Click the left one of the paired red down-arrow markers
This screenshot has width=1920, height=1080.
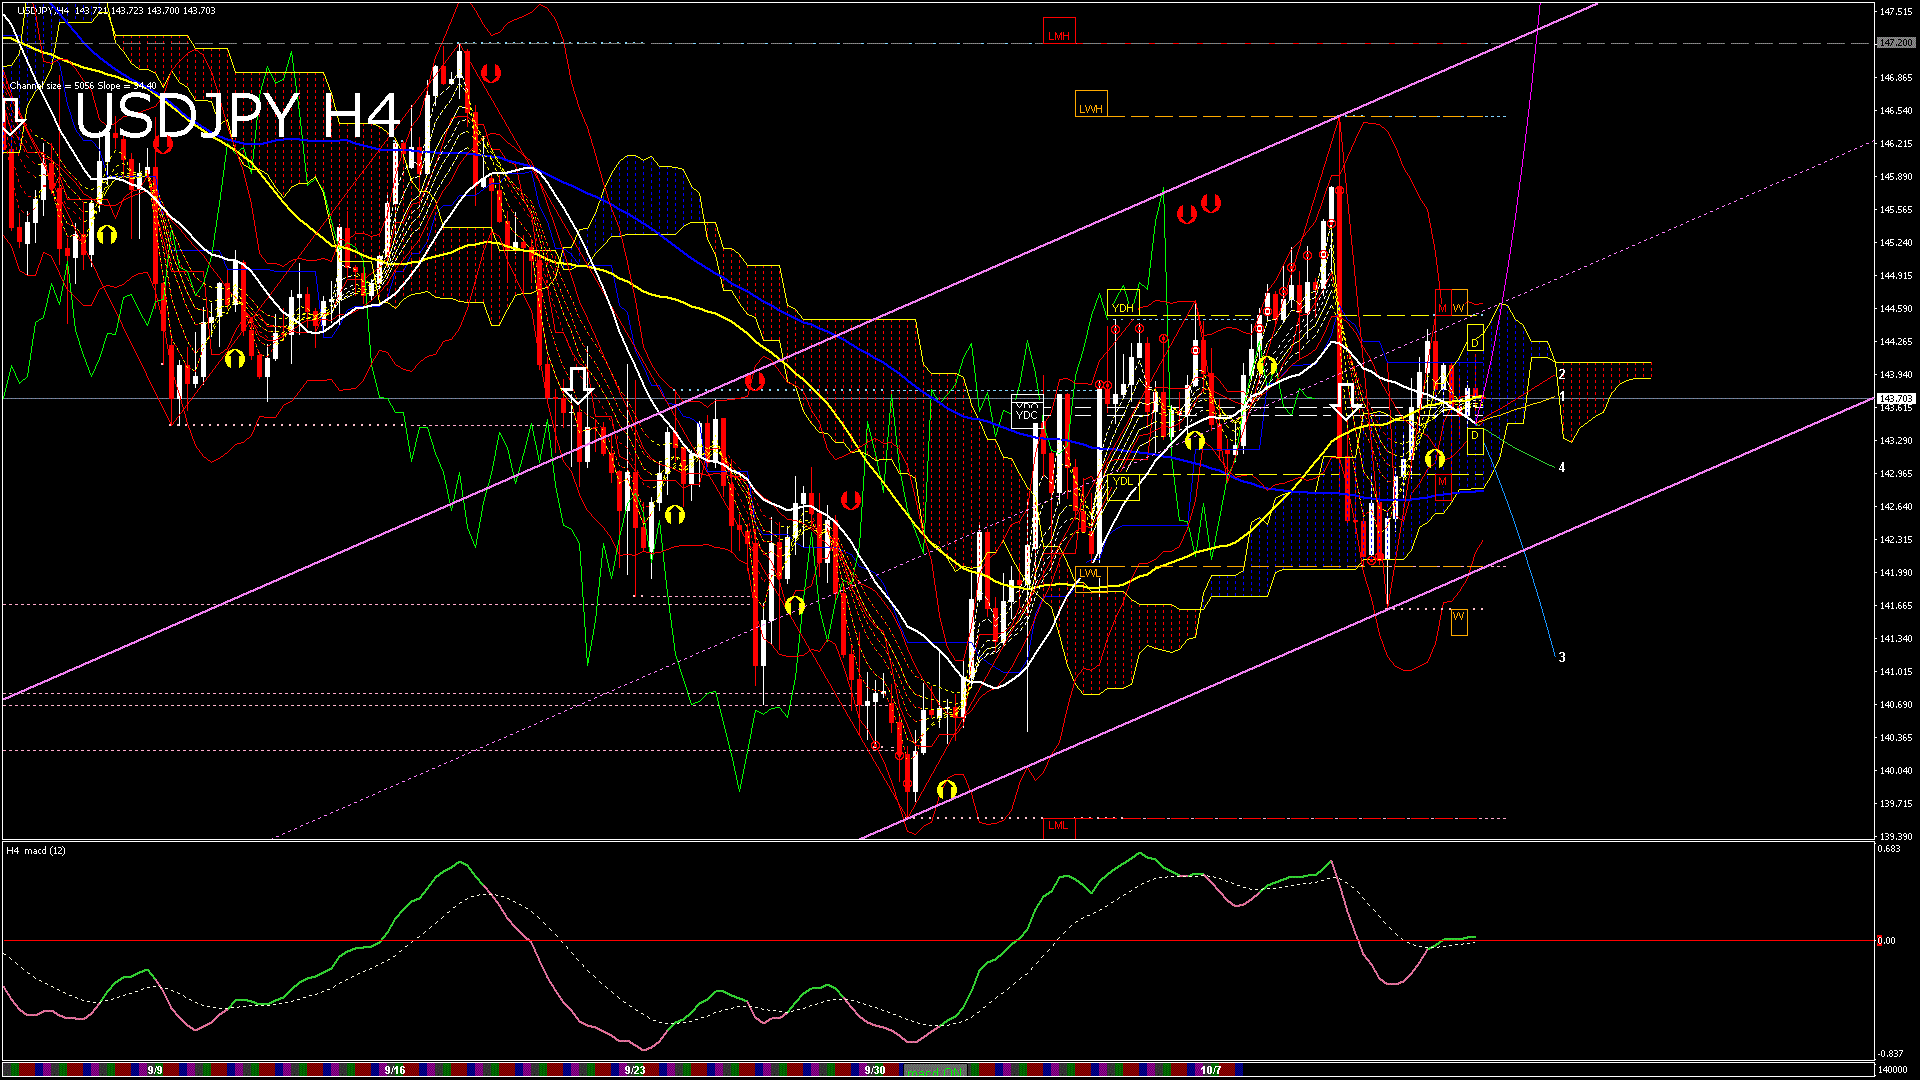pyautogui.click(x=1187, y=213)
